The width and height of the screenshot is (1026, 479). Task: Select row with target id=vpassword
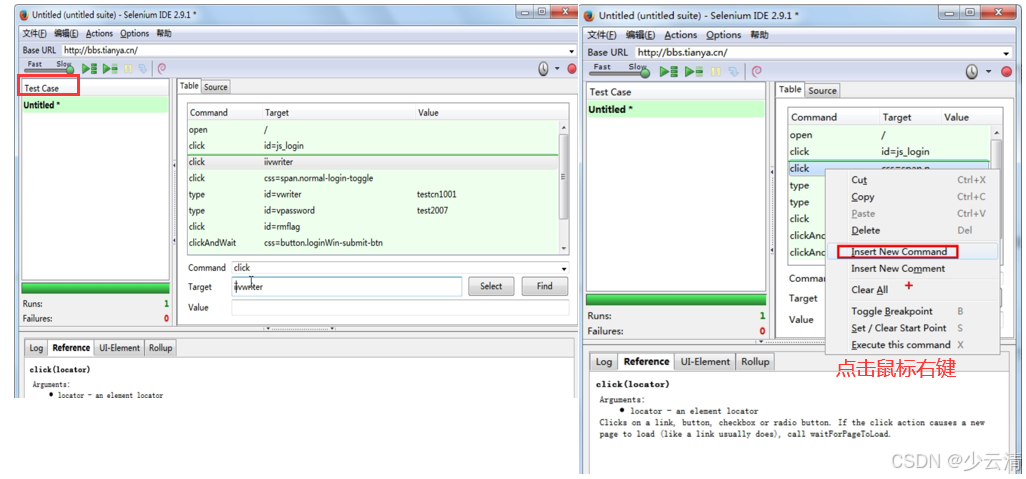tap(373, 211)
